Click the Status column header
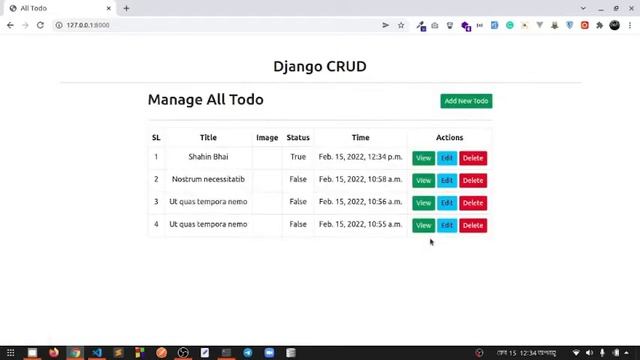The width and height of the screenshot is (640, 360). point(298,138)
